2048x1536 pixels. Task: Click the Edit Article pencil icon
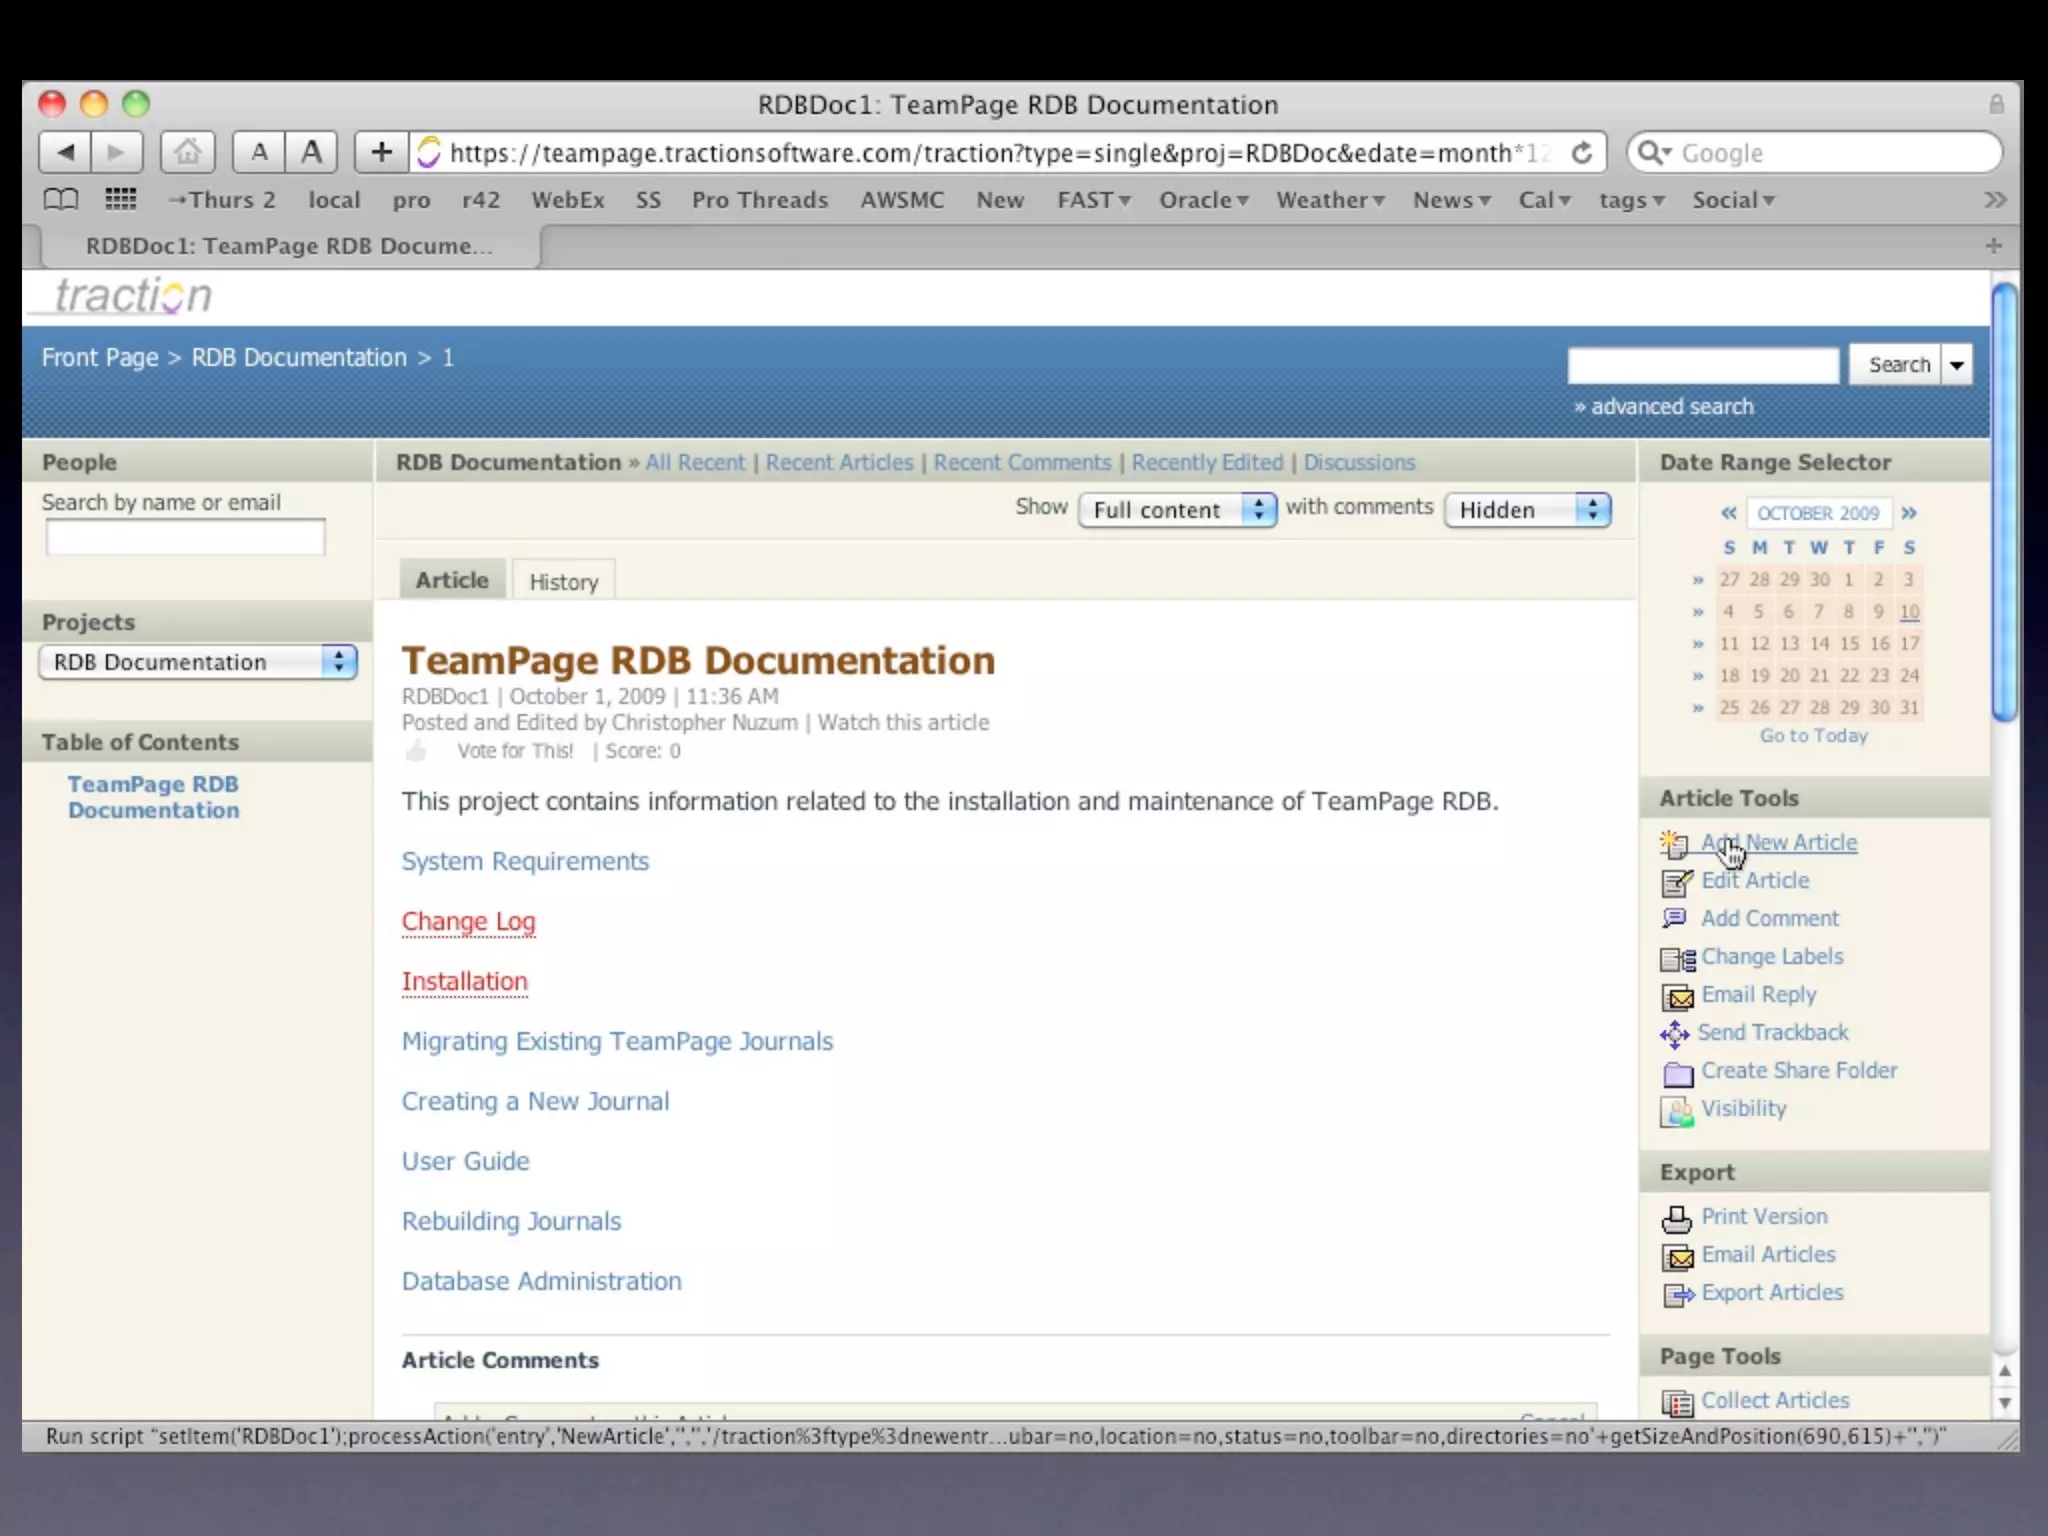[x=1676, y=882]
